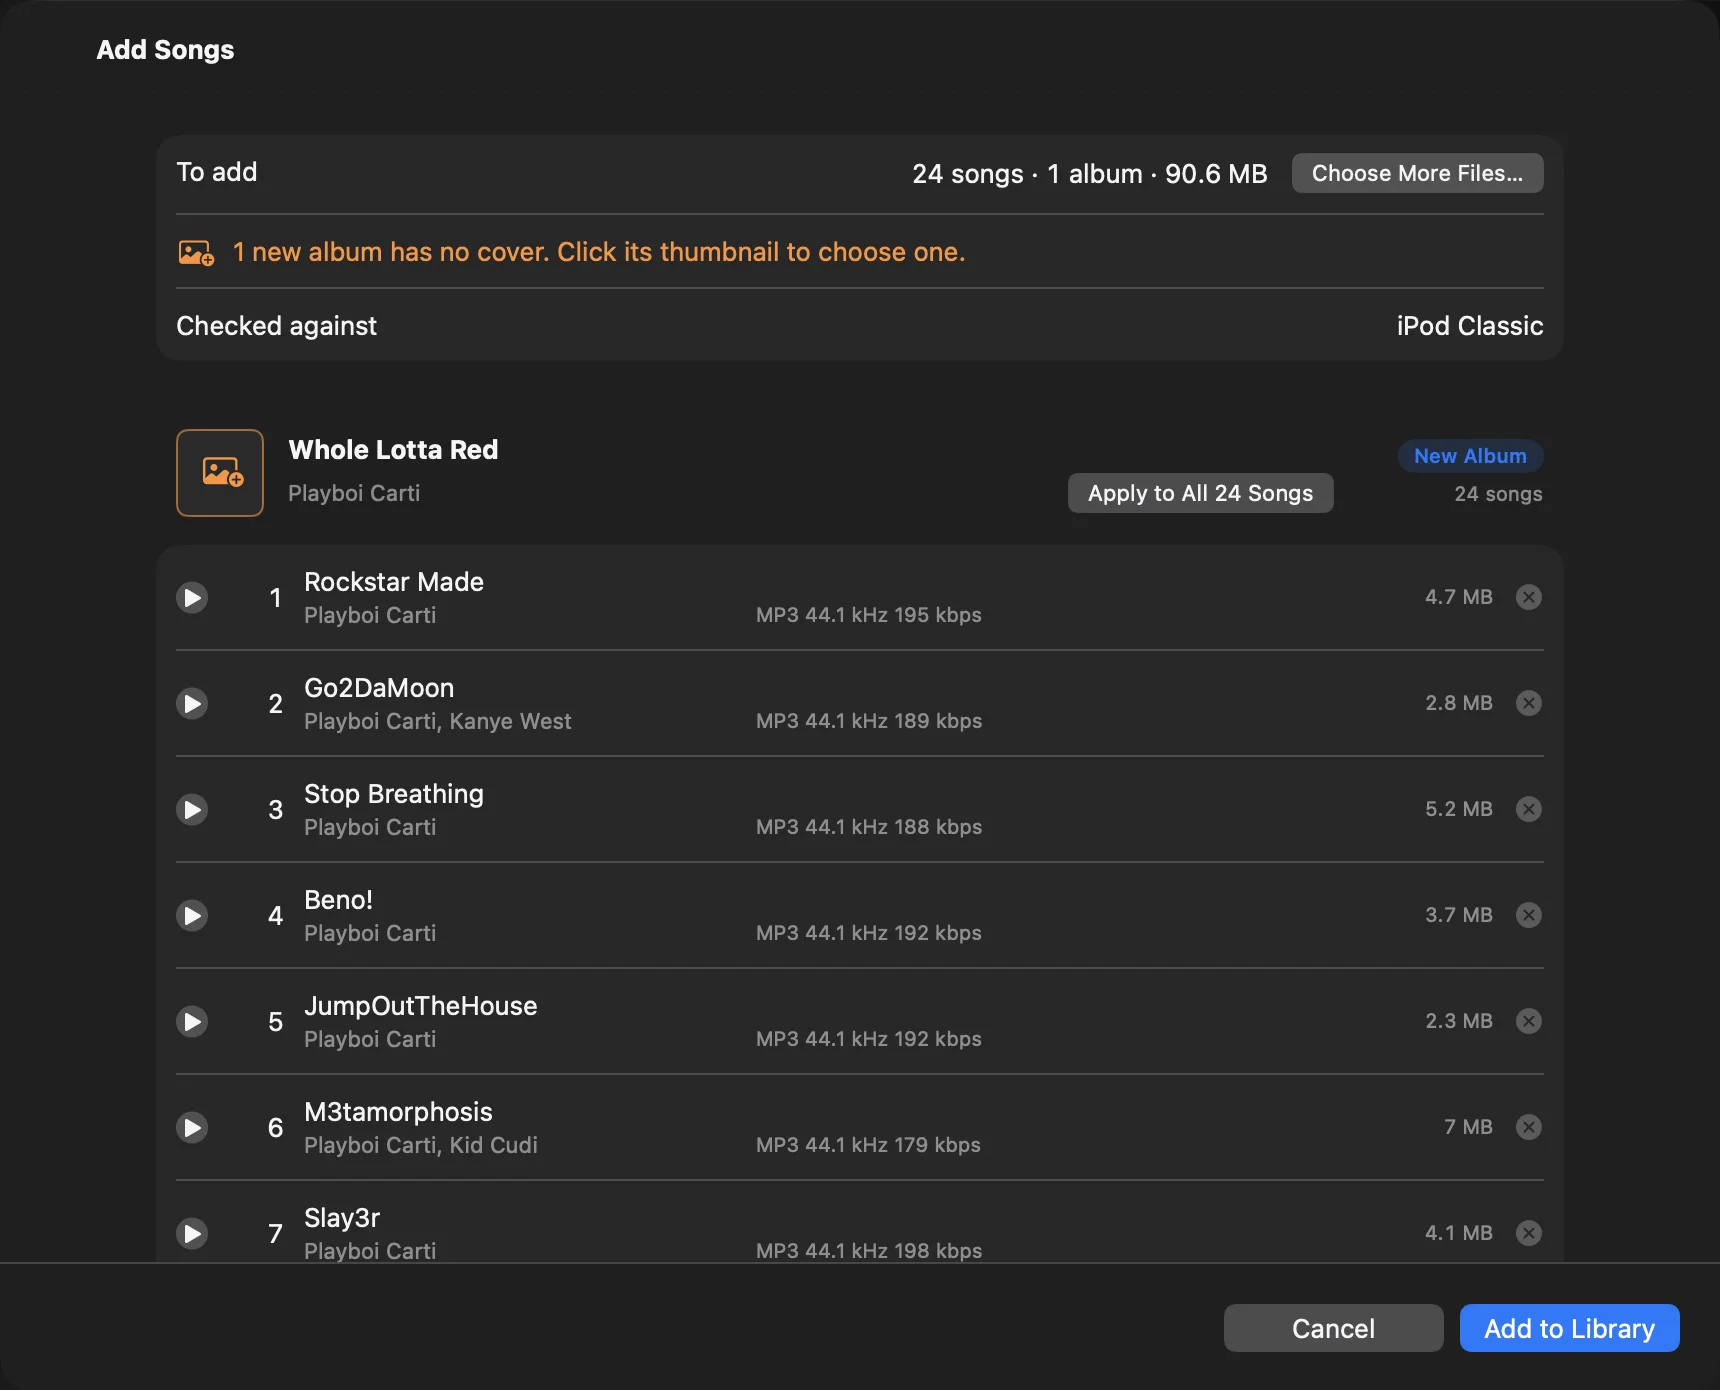The width and height of the screenshot is (1720, 1390).
Task: Click the MP3 44.1 kHz 179 kbps text
Action: 868,1145
